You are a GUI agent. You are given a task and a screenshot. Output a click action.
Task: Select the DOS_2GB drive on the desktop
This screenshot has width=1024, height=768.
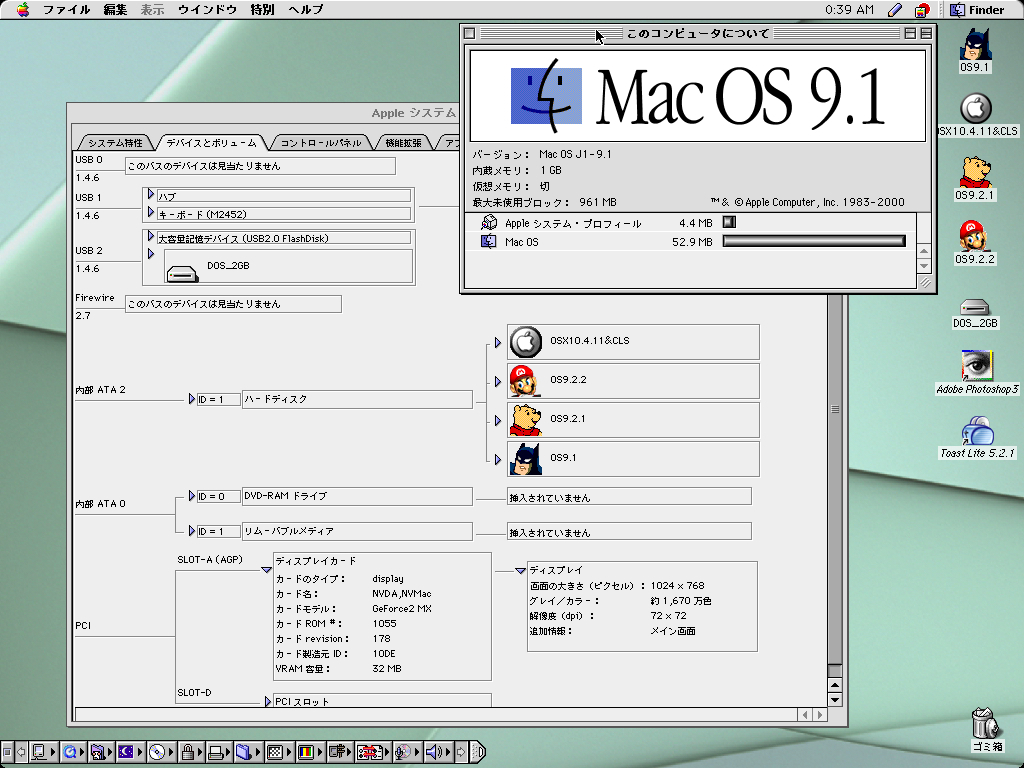(975, 309)
